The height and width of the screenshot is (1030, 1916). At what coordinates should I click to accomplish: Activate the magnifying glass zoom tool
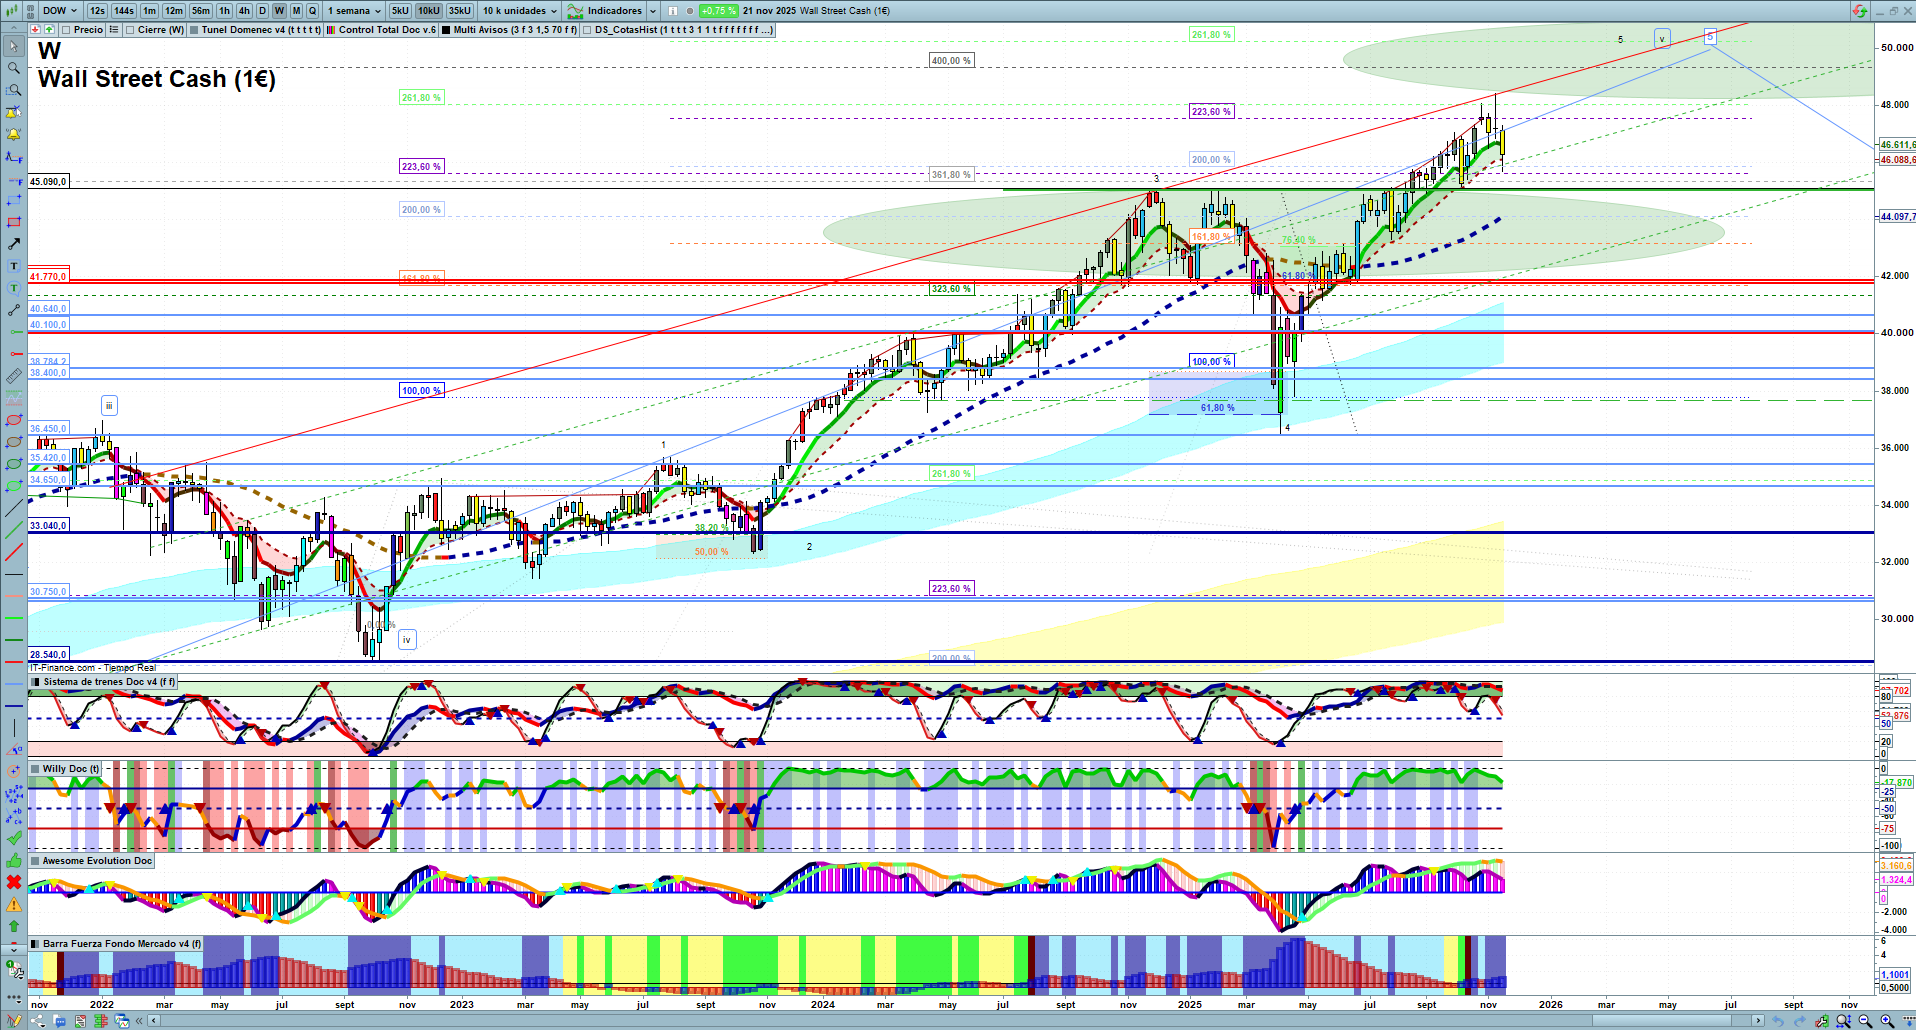pyautogui.click(x=14, y=68)
